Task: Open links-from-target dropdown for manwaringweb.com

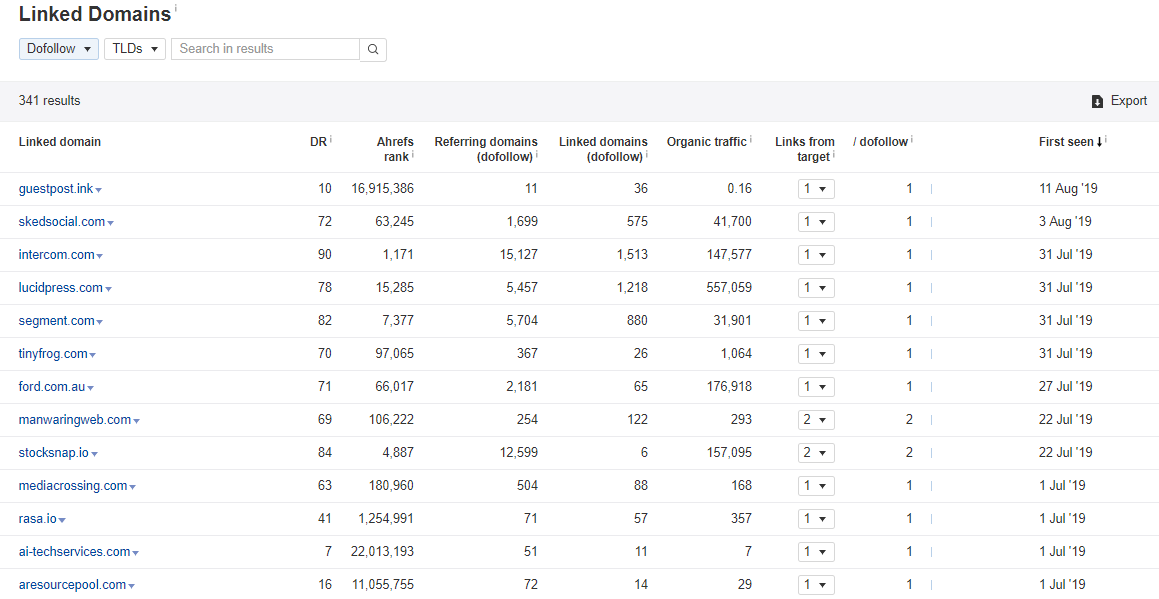Action: pyautogui.click(x=816, y=420)
